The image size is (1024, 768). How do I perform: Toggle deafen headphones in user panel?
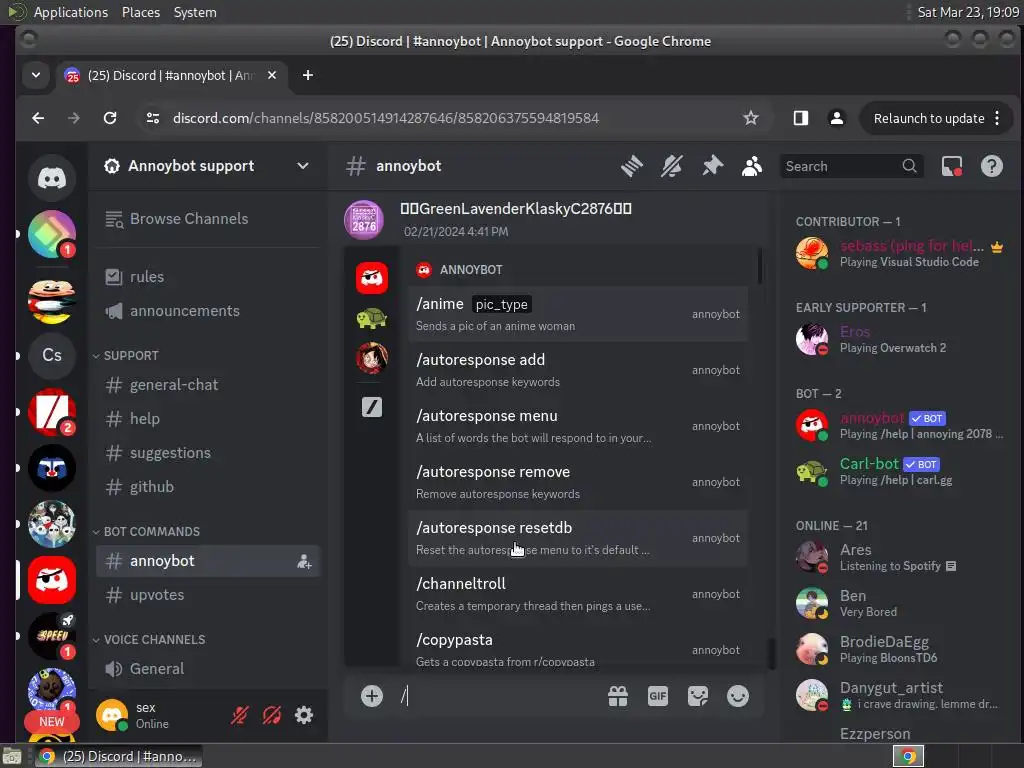click(272, 716)
